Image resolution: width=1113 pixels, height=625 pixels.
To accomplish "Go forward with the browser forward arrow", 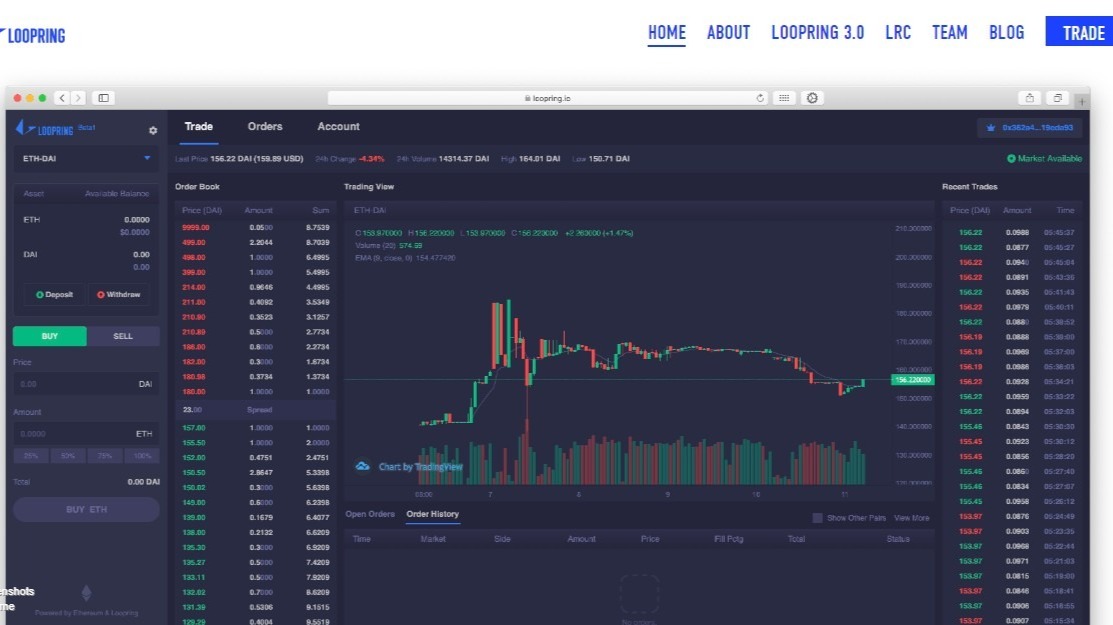I will pyautogui.click(x=79, y=98).
